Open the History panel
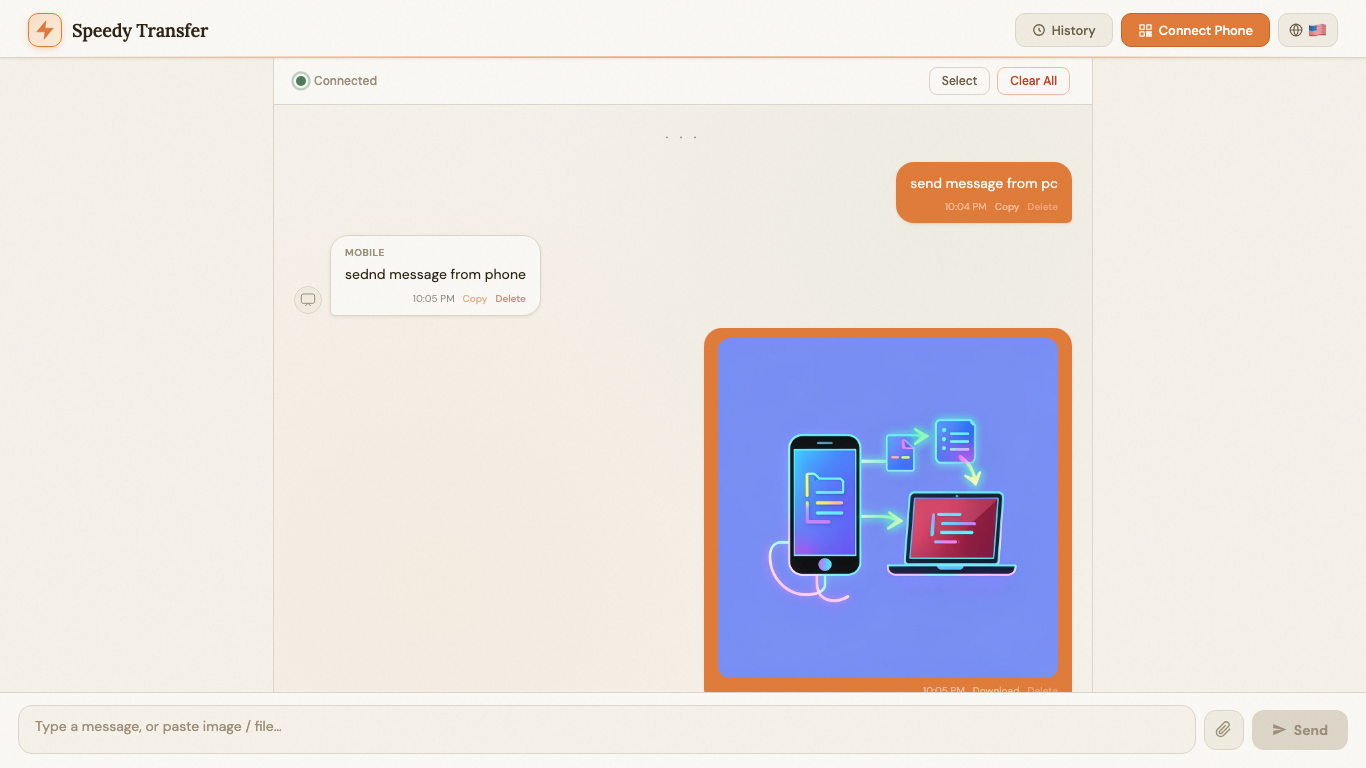The height and width of the screenshot is (768, 1366). [x=1064, y=30]
